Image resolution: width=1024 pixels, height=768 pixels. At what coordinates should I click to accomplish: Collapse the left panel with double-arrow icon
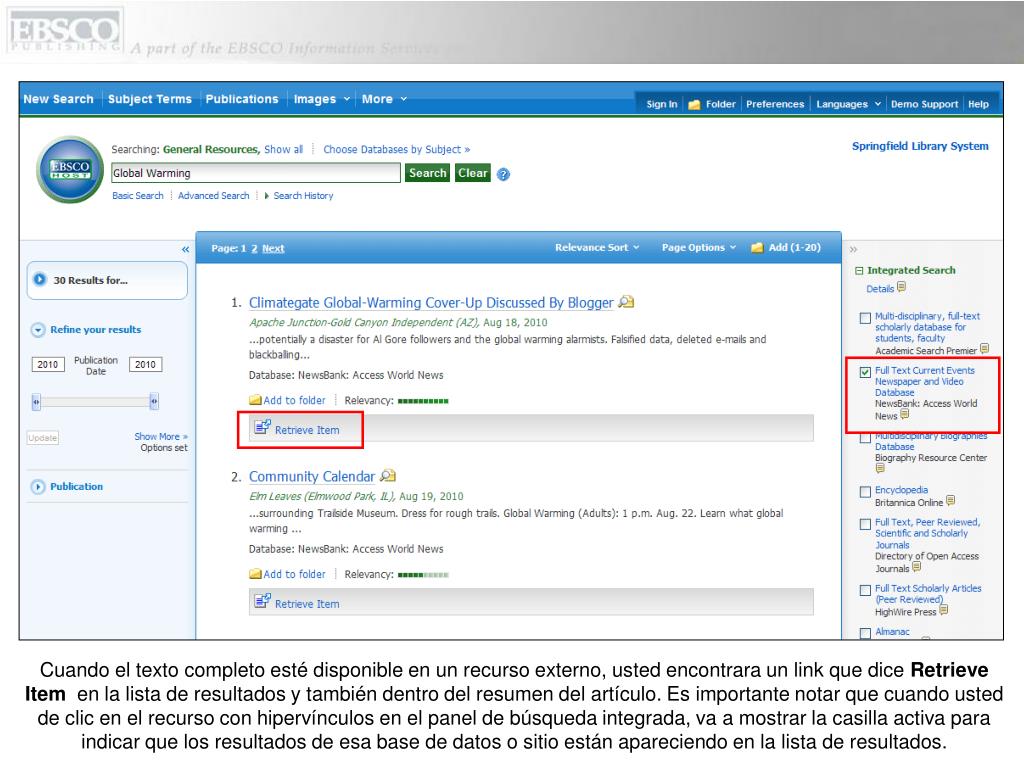[x=185, y=249]
